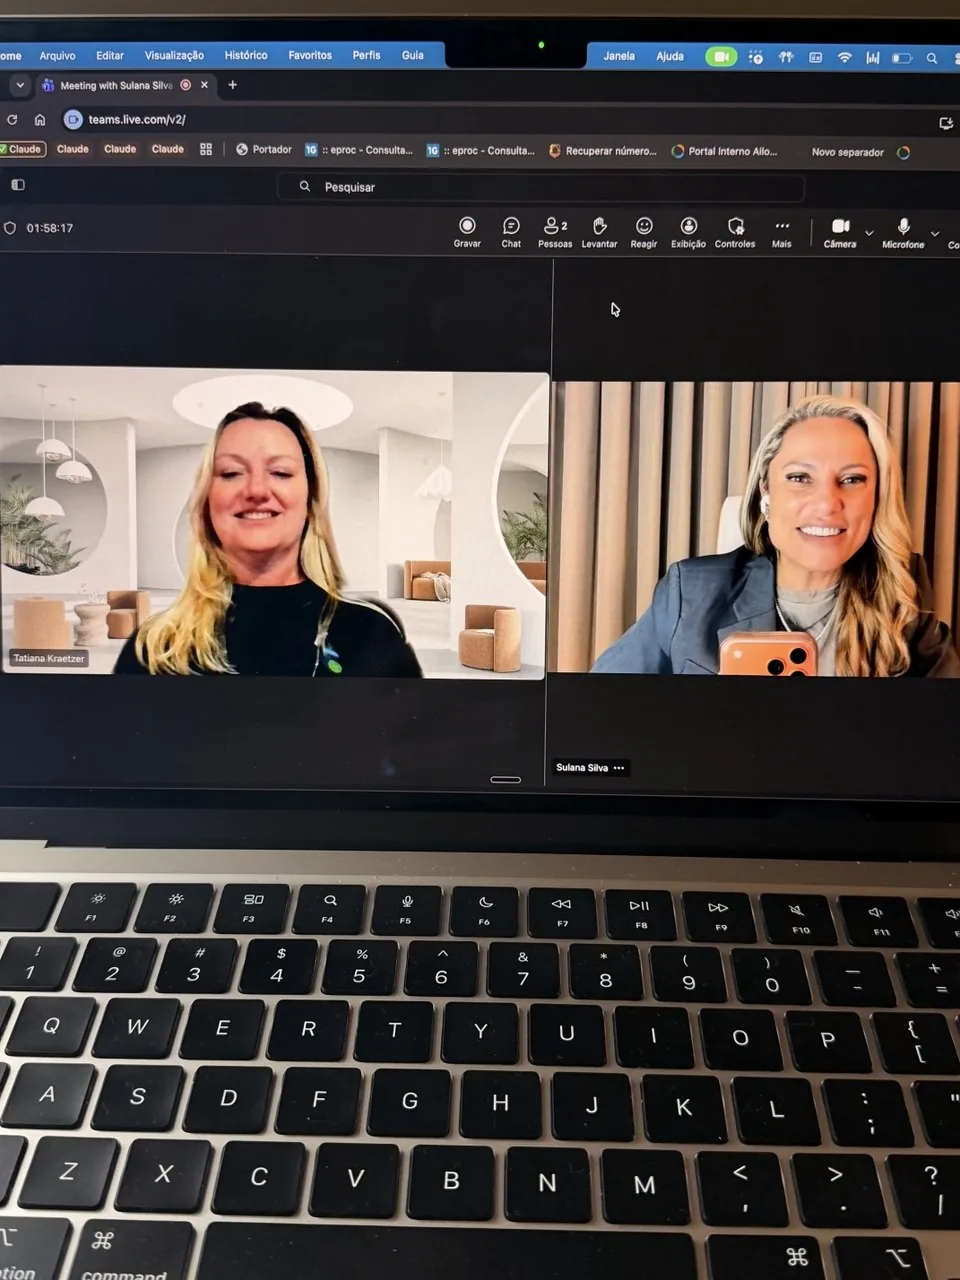Show the Pessoas participants list
Image resolution: width=960 pixels, height=1280 pixels.
pyautogui.click(x=555, y=232)
